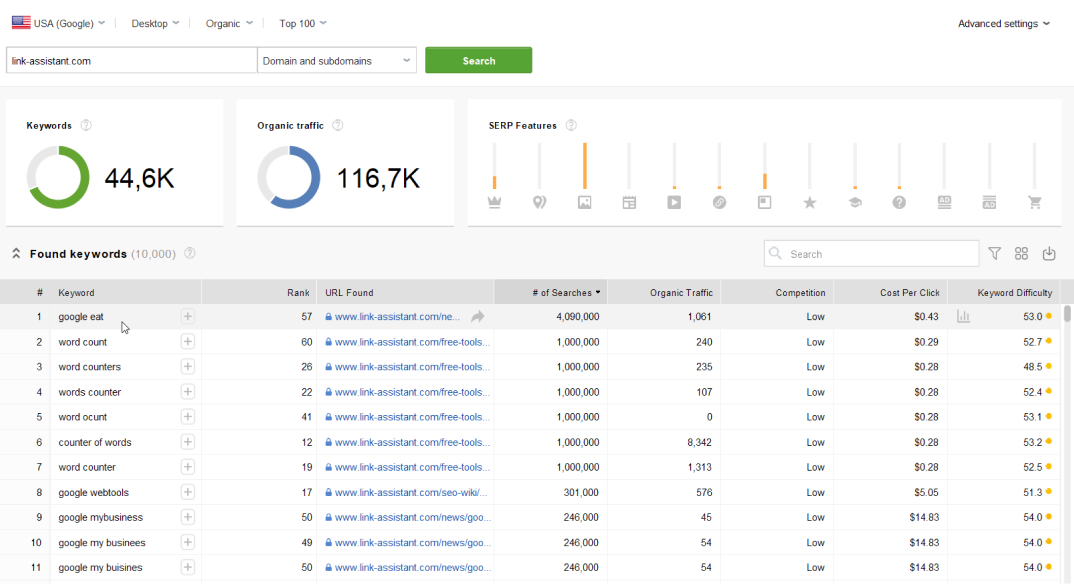Viewport: 1074px width, 584px height.
Task: Expand the Advanced settings menu
Action: coord(1003,24)
